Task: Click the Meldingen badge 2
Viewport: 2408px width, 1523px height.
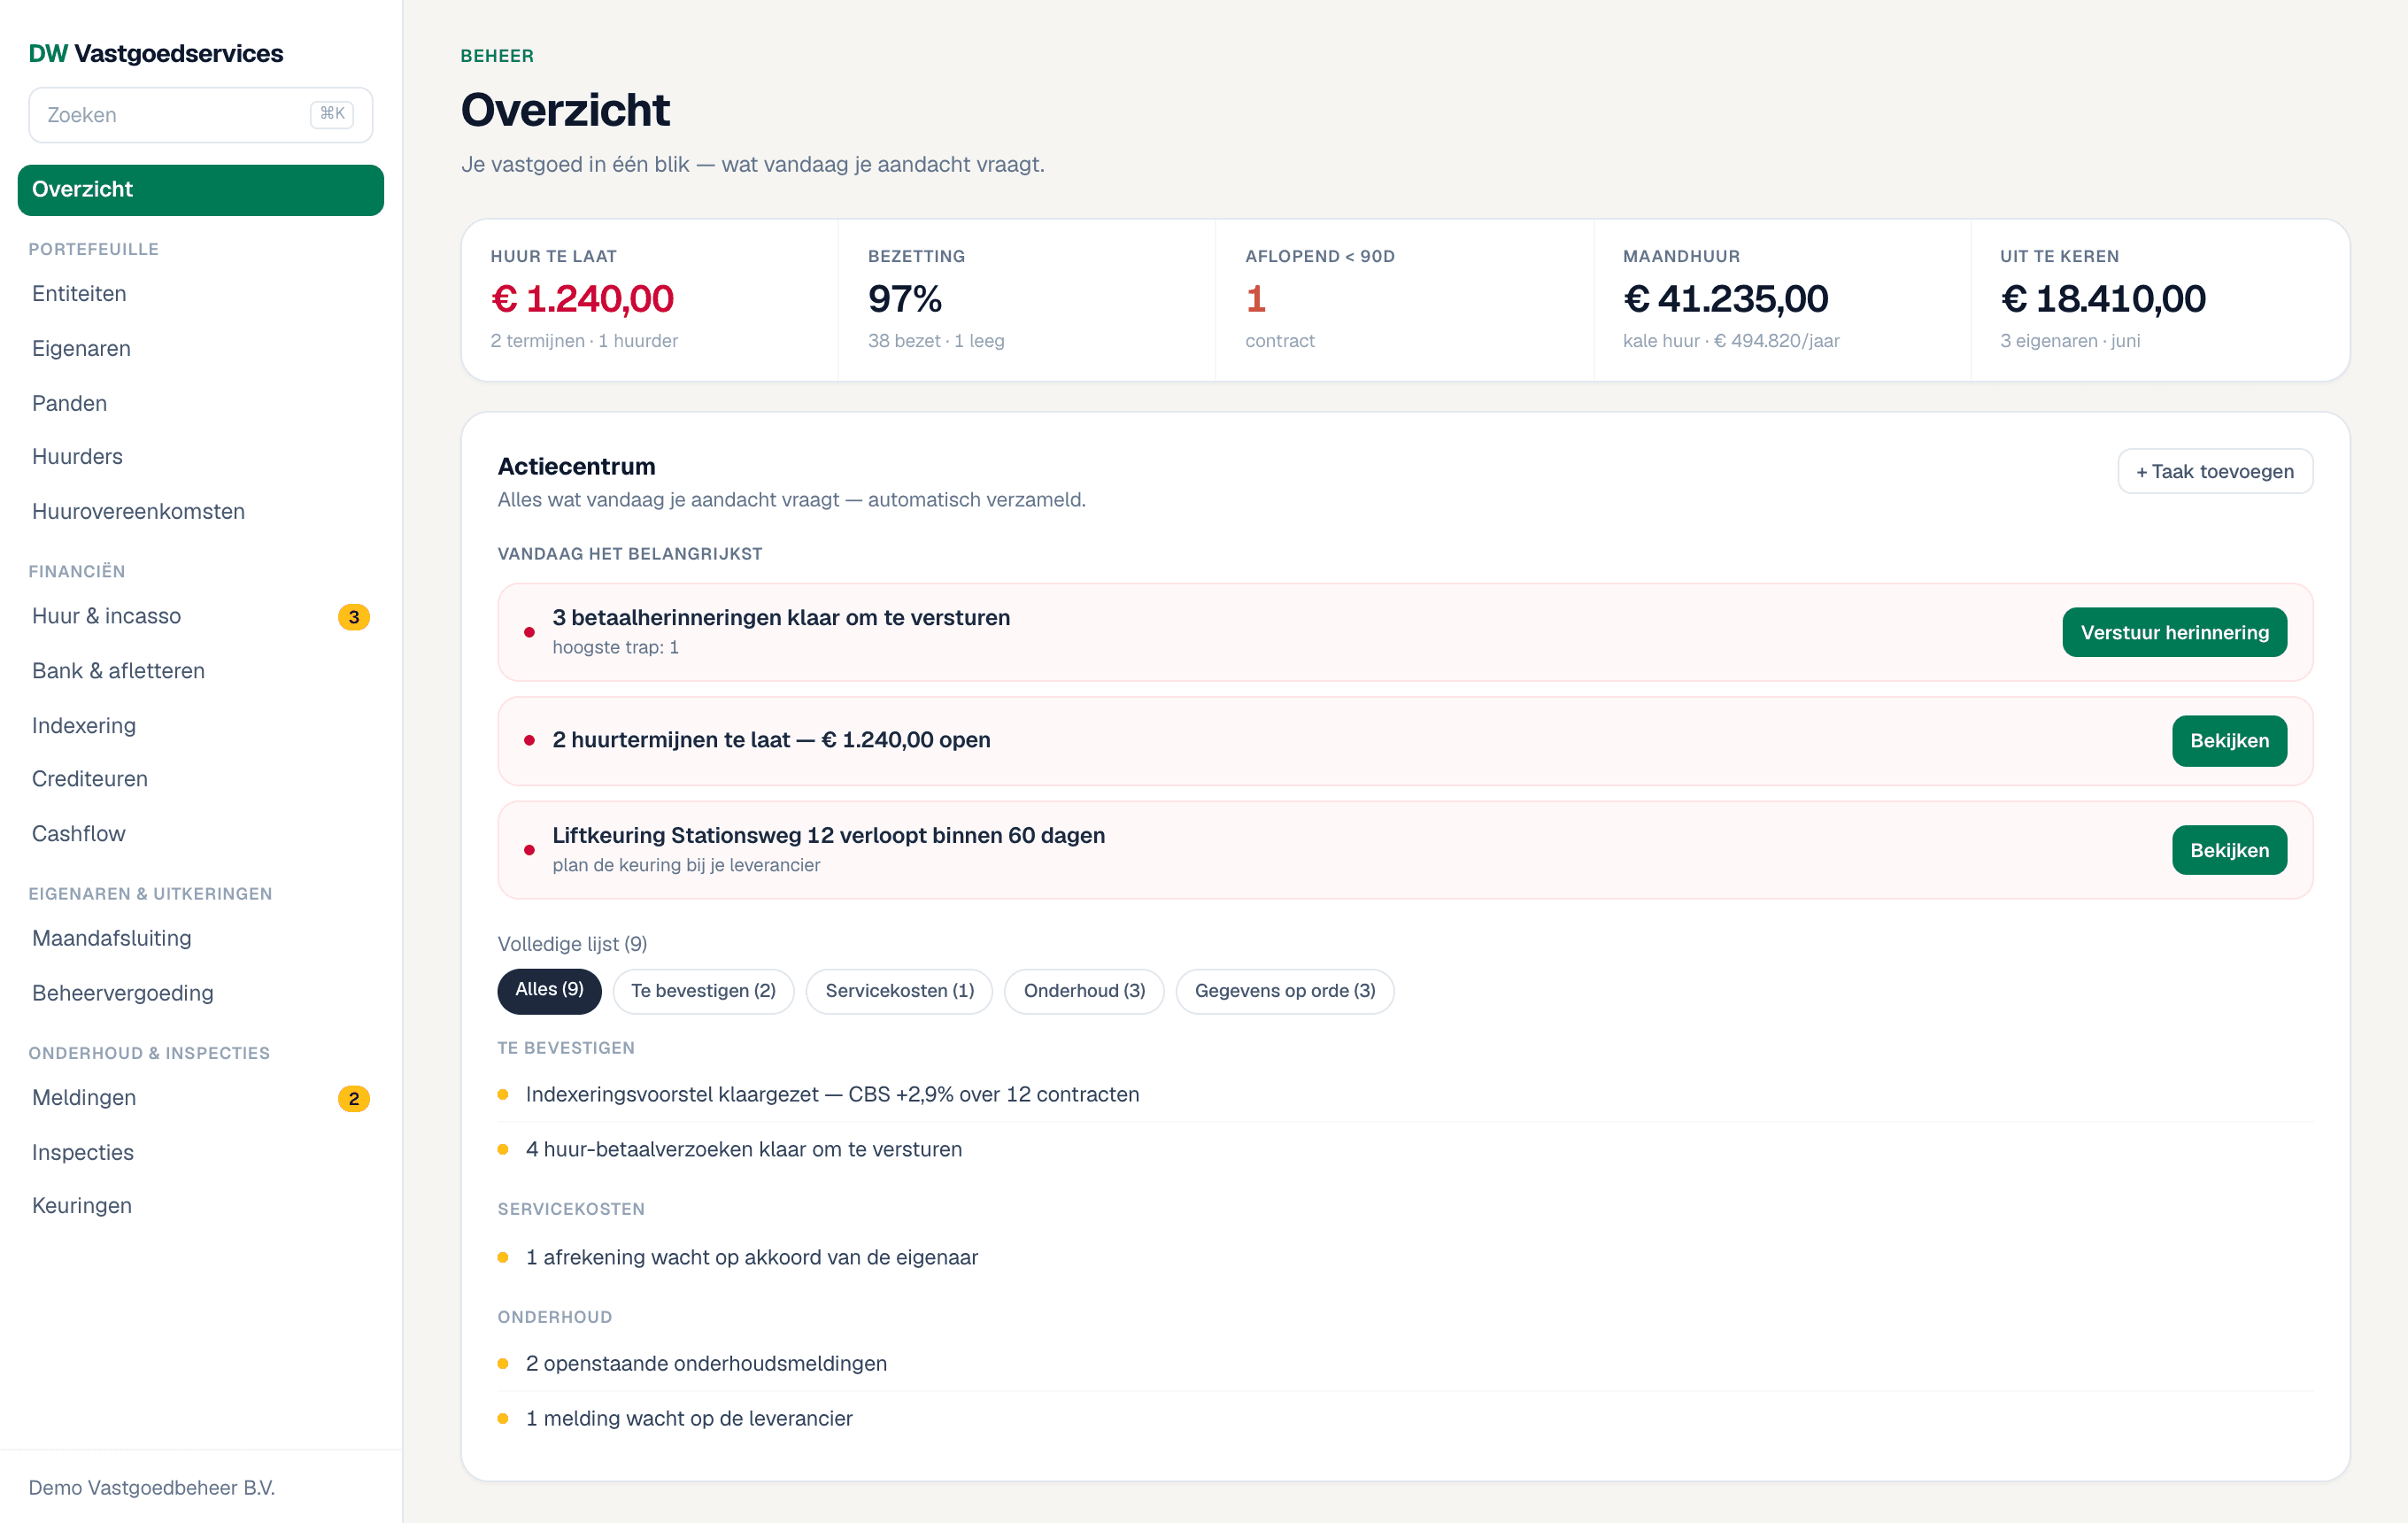Action: (354, 1098)
